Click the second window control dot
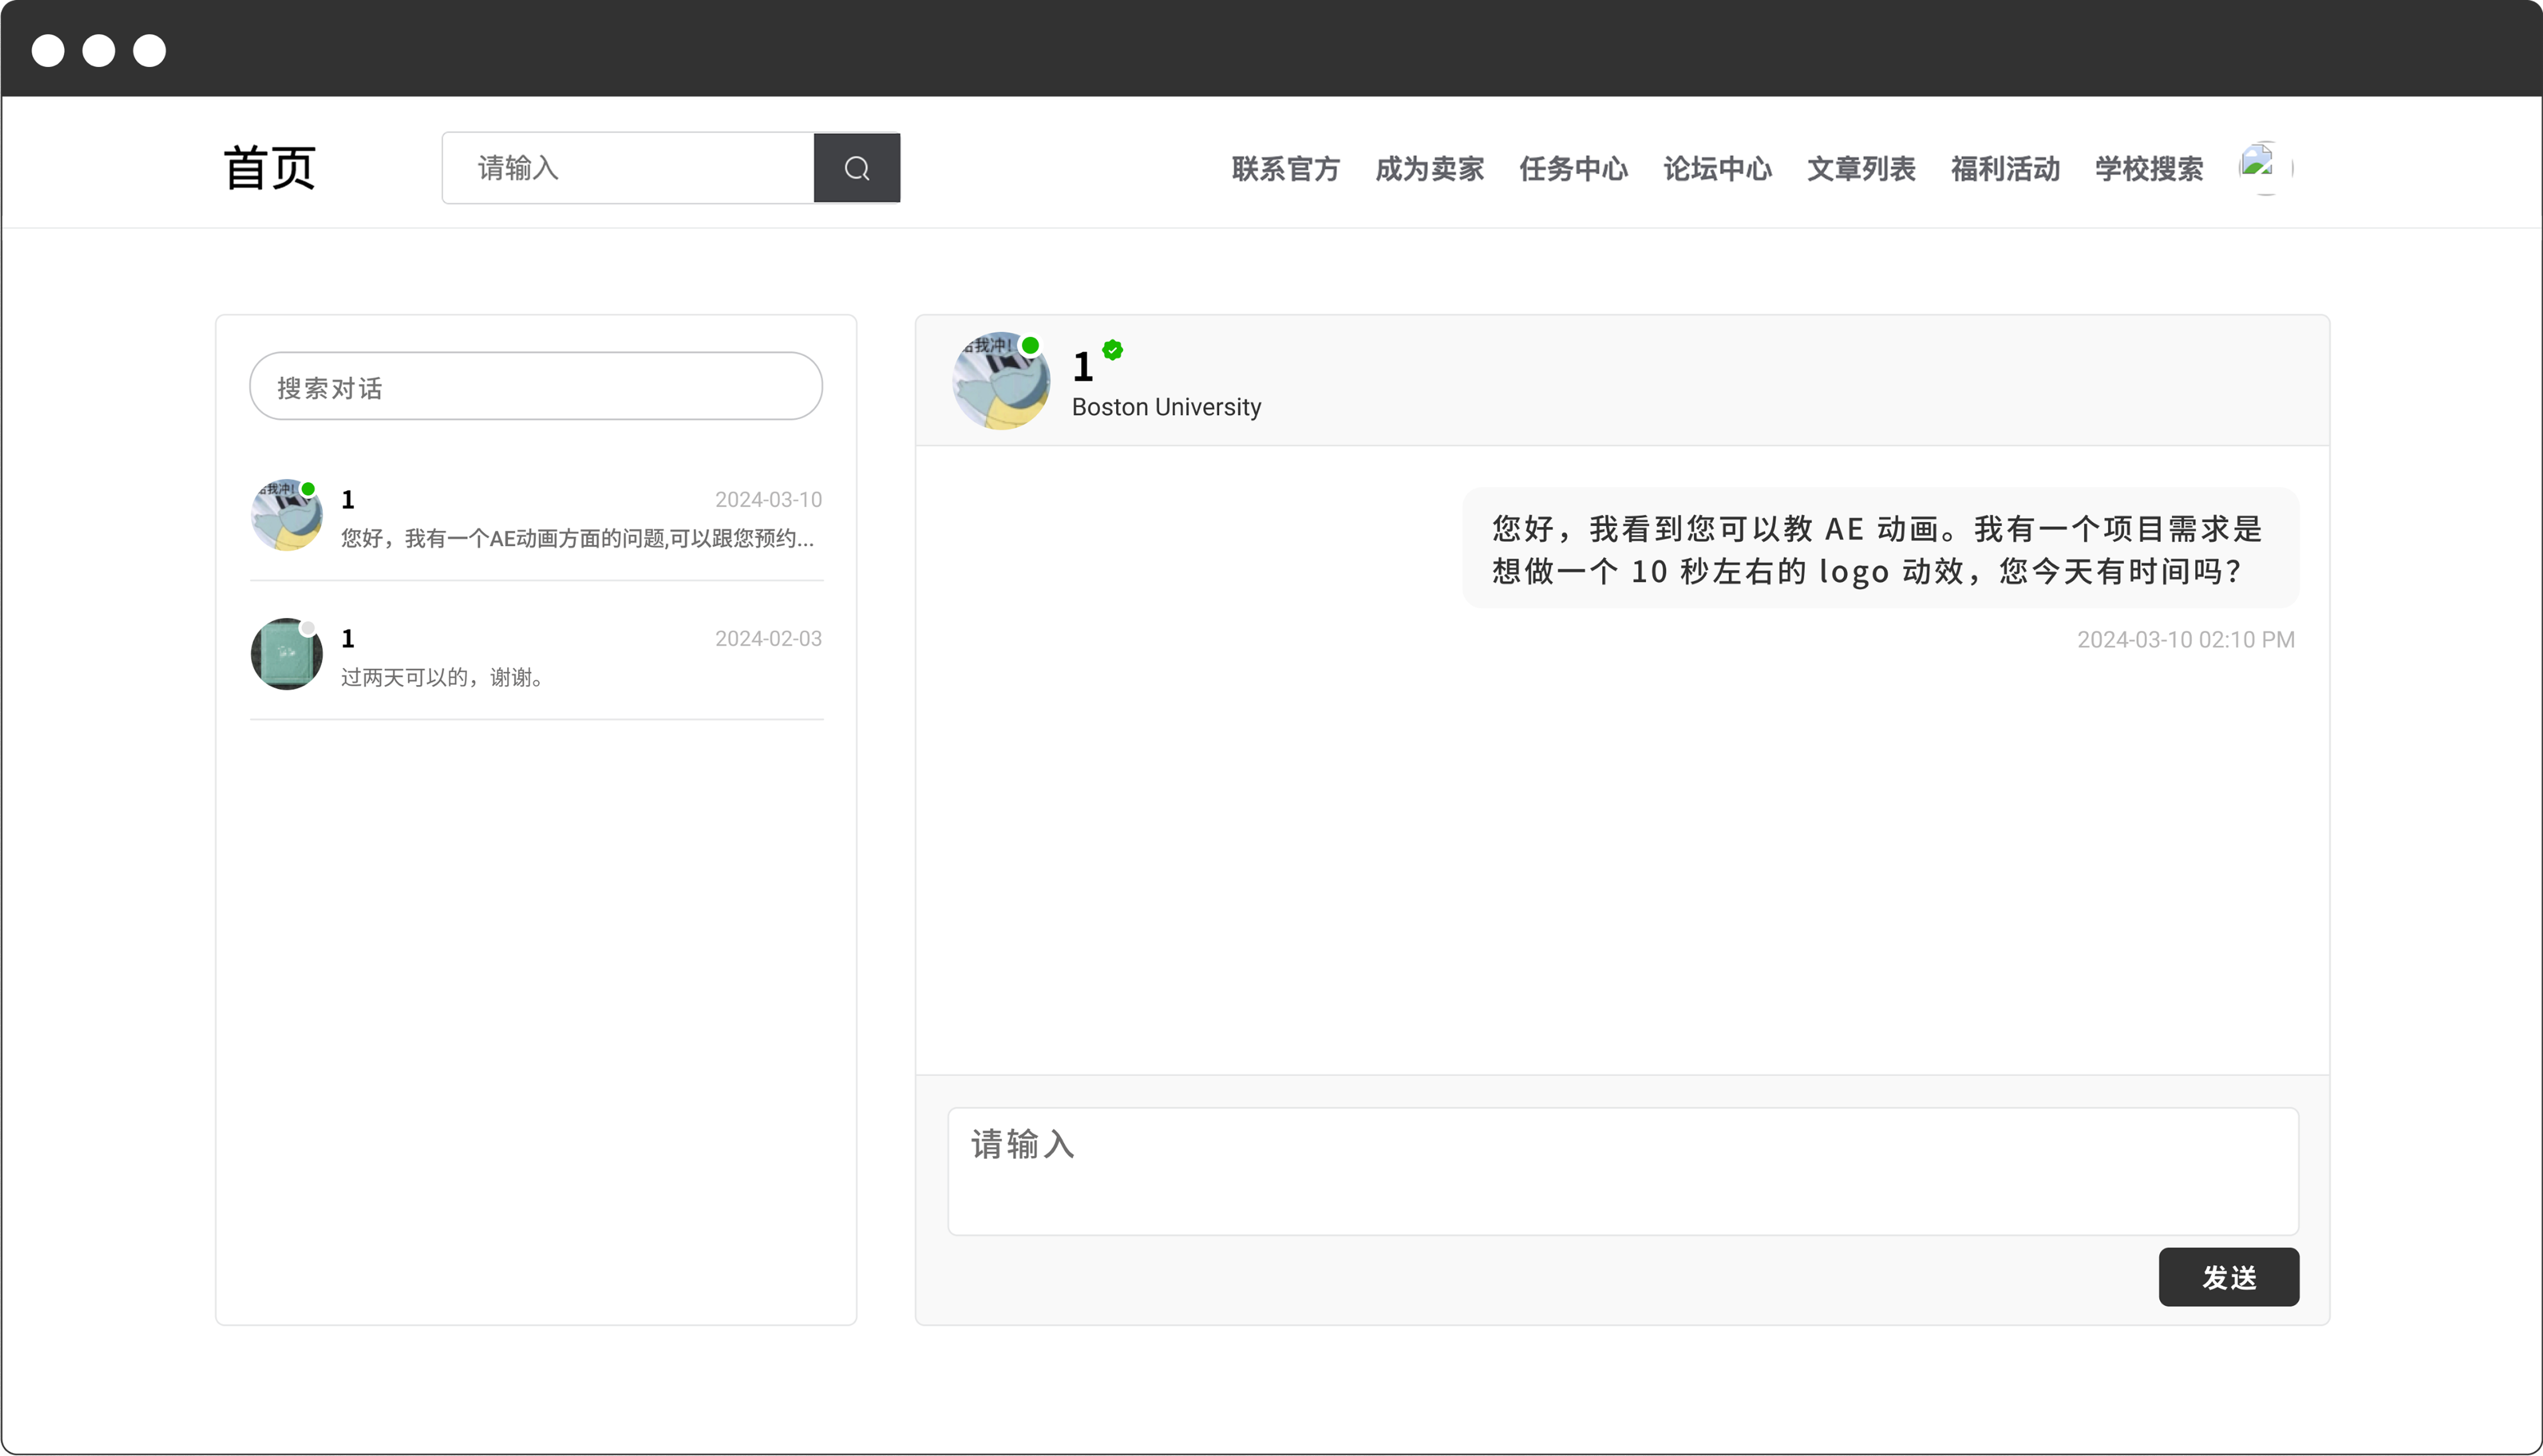 coord(99,50)
